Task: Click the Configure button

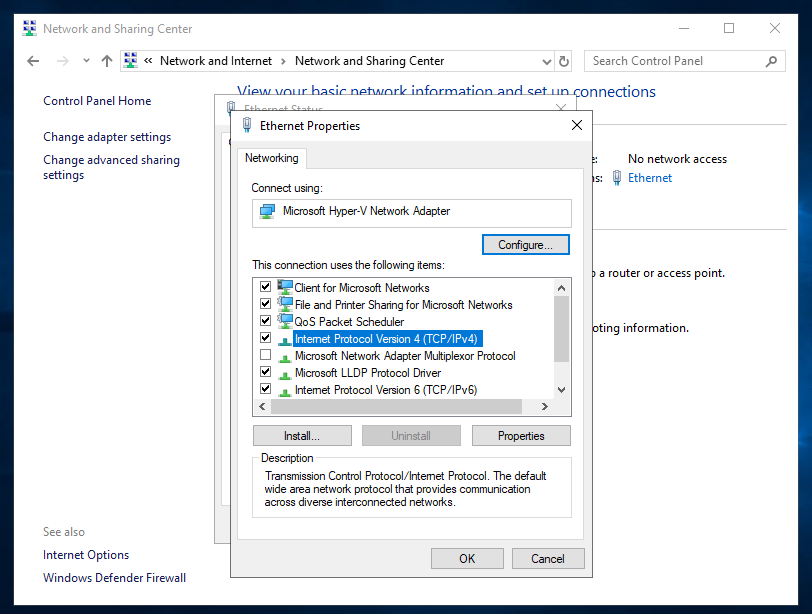Action: (x=526, y=245)
